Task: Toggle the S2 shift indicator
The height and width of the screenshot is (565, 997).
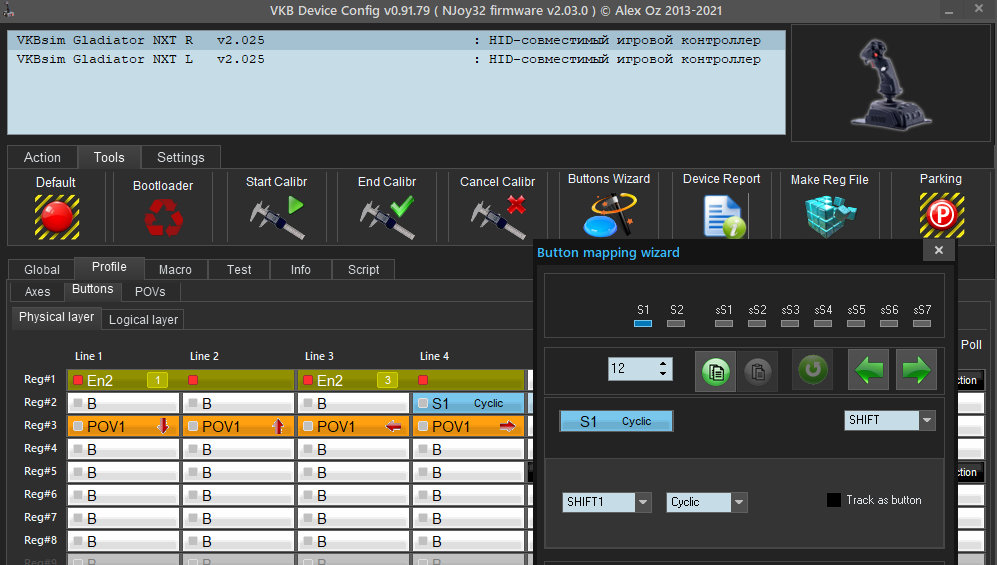Action: [676, 323]
